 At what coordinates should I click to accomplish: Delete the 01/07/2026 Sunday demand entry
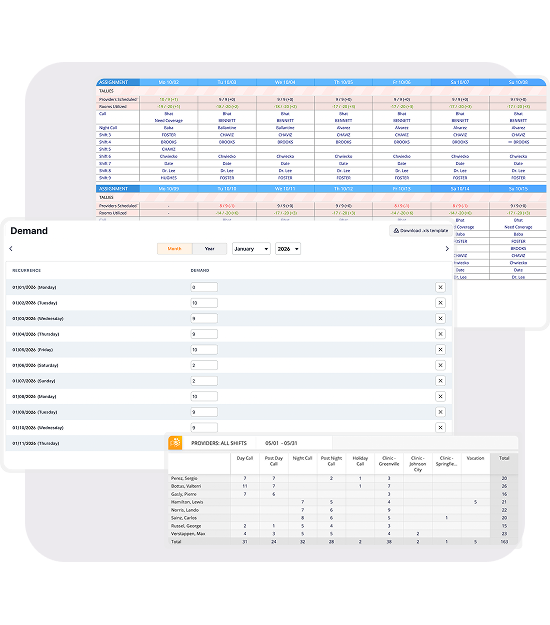click(440, 381)
